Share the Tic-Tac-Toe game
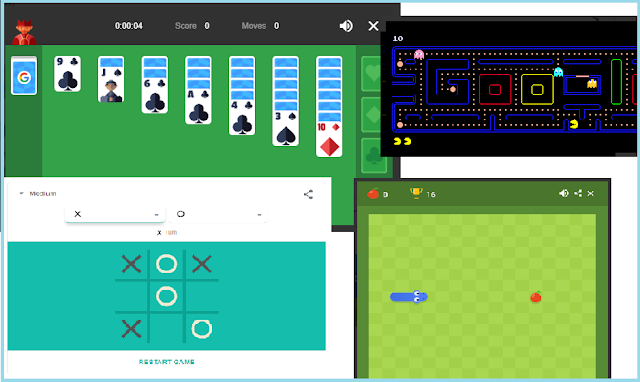The height and width of the screenshot is (382, 640). tap(309, 194)
